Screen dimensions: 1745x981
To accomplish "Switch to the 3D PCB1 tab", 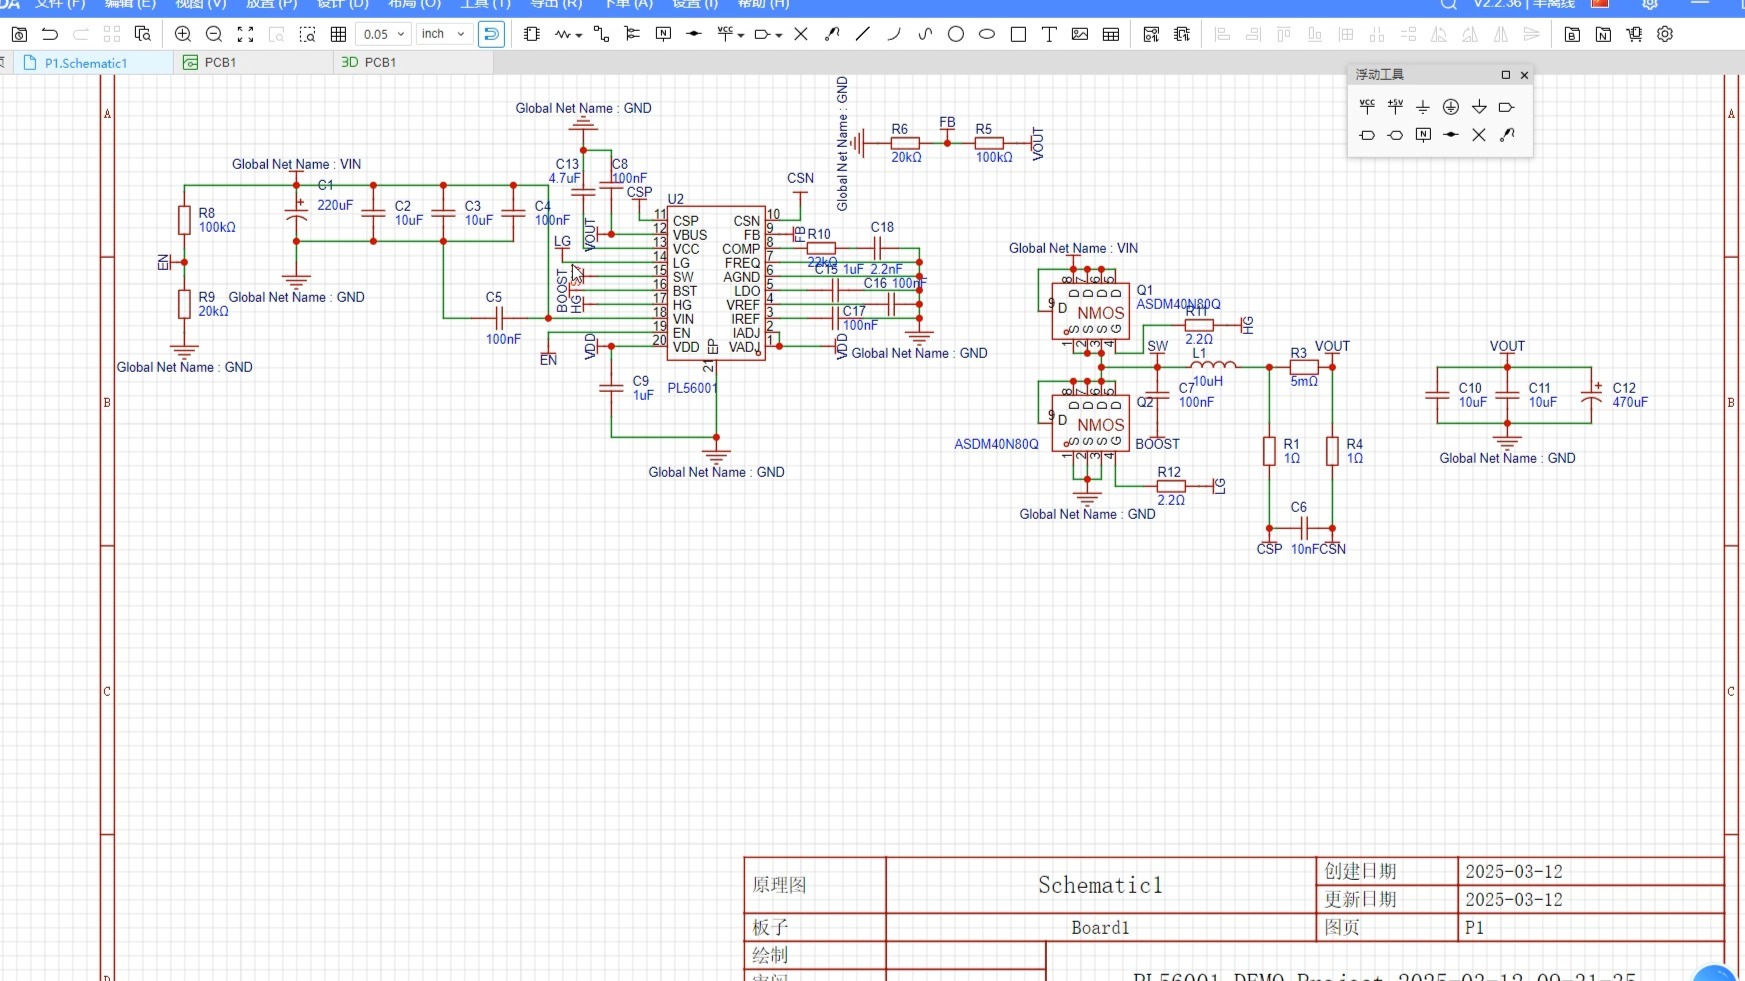I will (369, 62).
